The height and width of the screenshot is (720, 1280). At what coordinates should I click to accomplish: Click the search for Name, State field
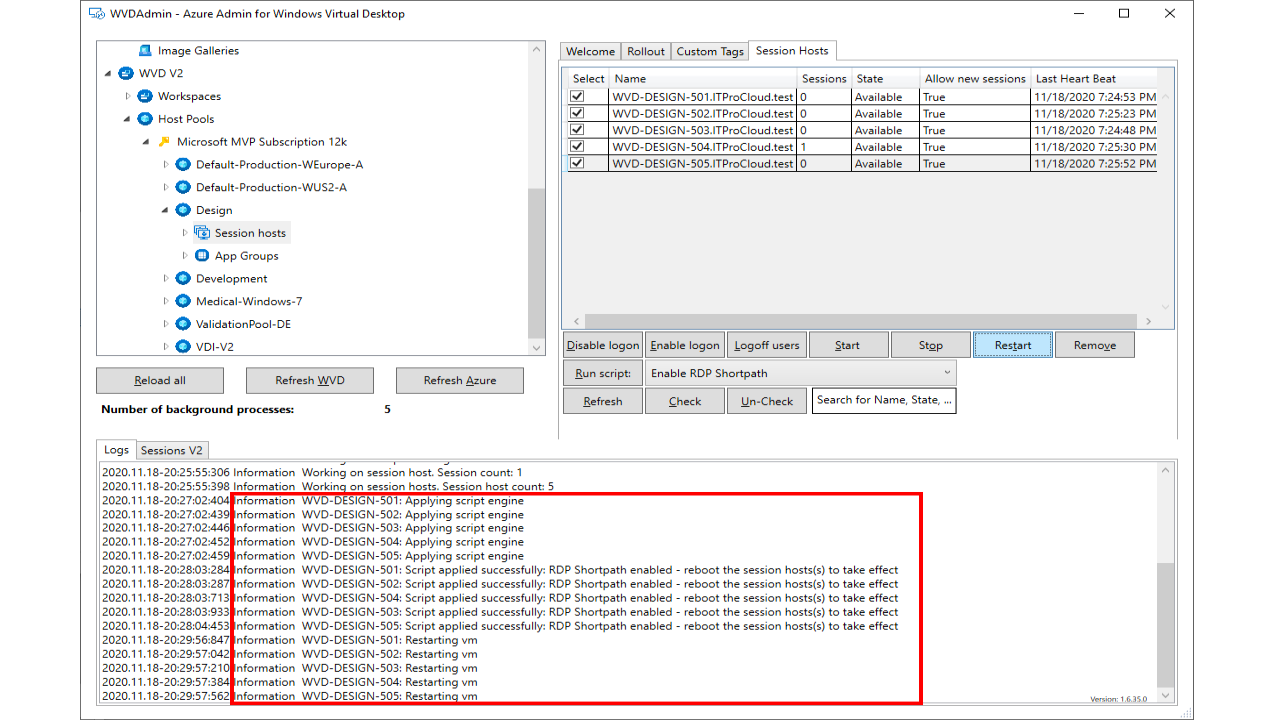point(884,400)
